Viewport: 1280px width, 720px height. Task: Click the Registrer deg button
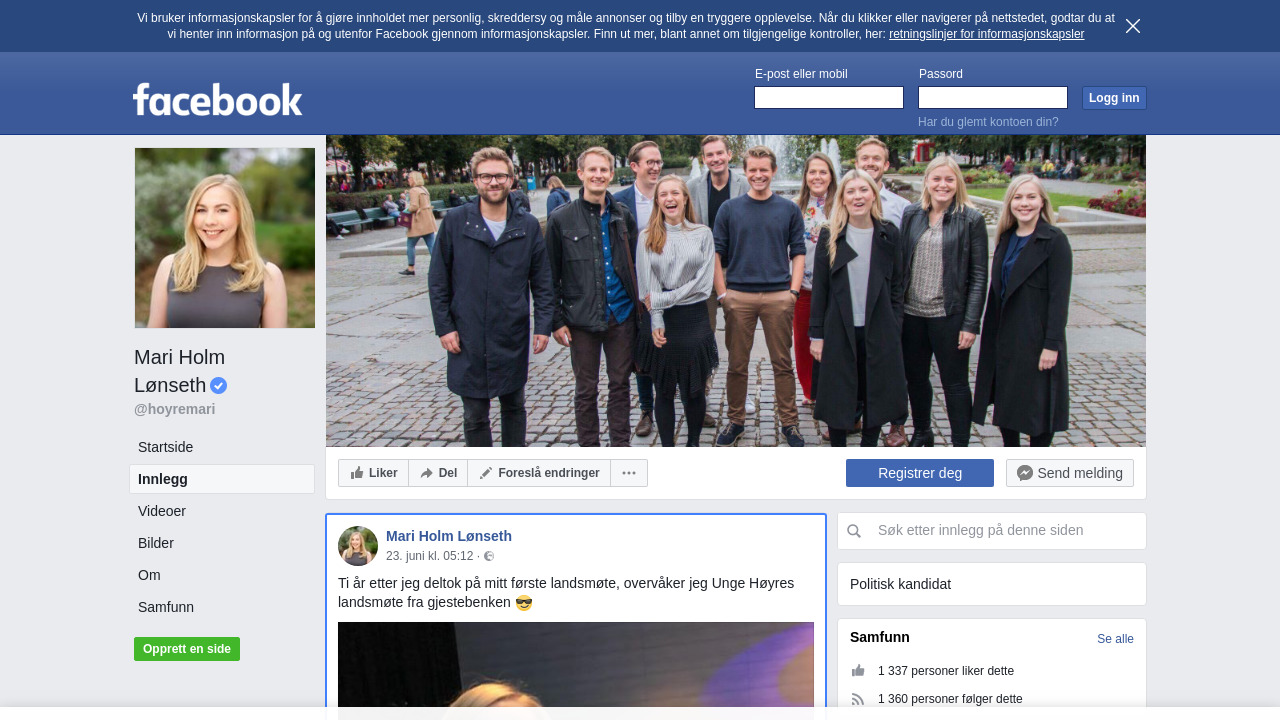[920, 473]
